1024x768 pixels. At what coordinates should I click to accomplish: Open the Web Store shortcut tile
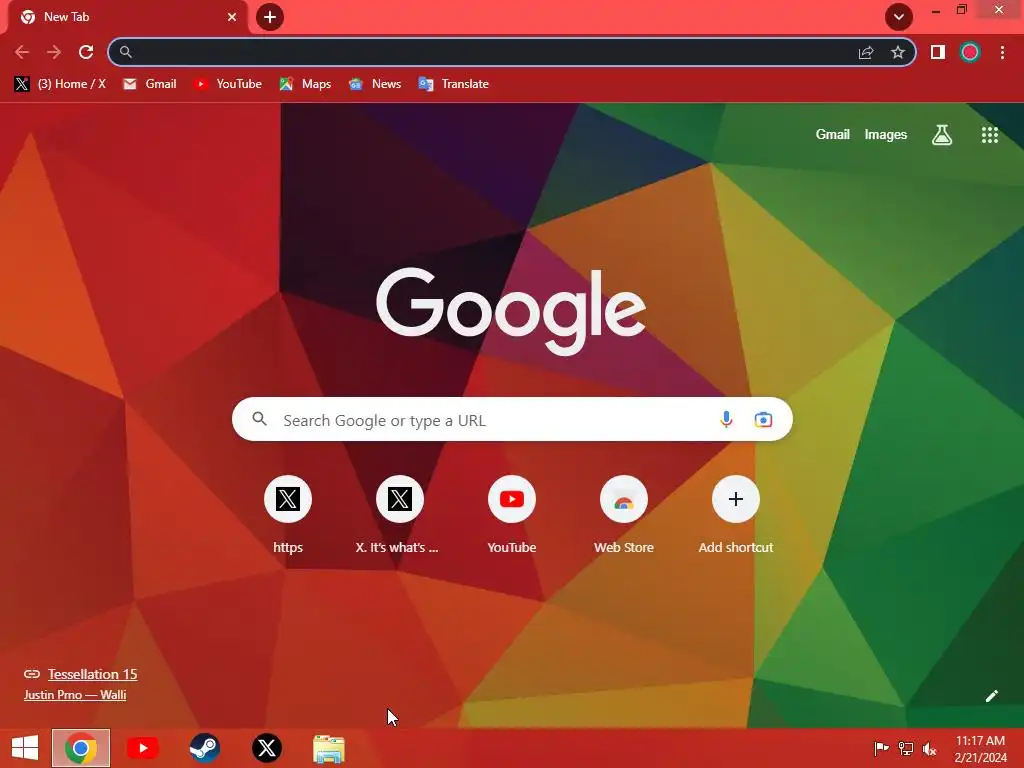(624, 515)
